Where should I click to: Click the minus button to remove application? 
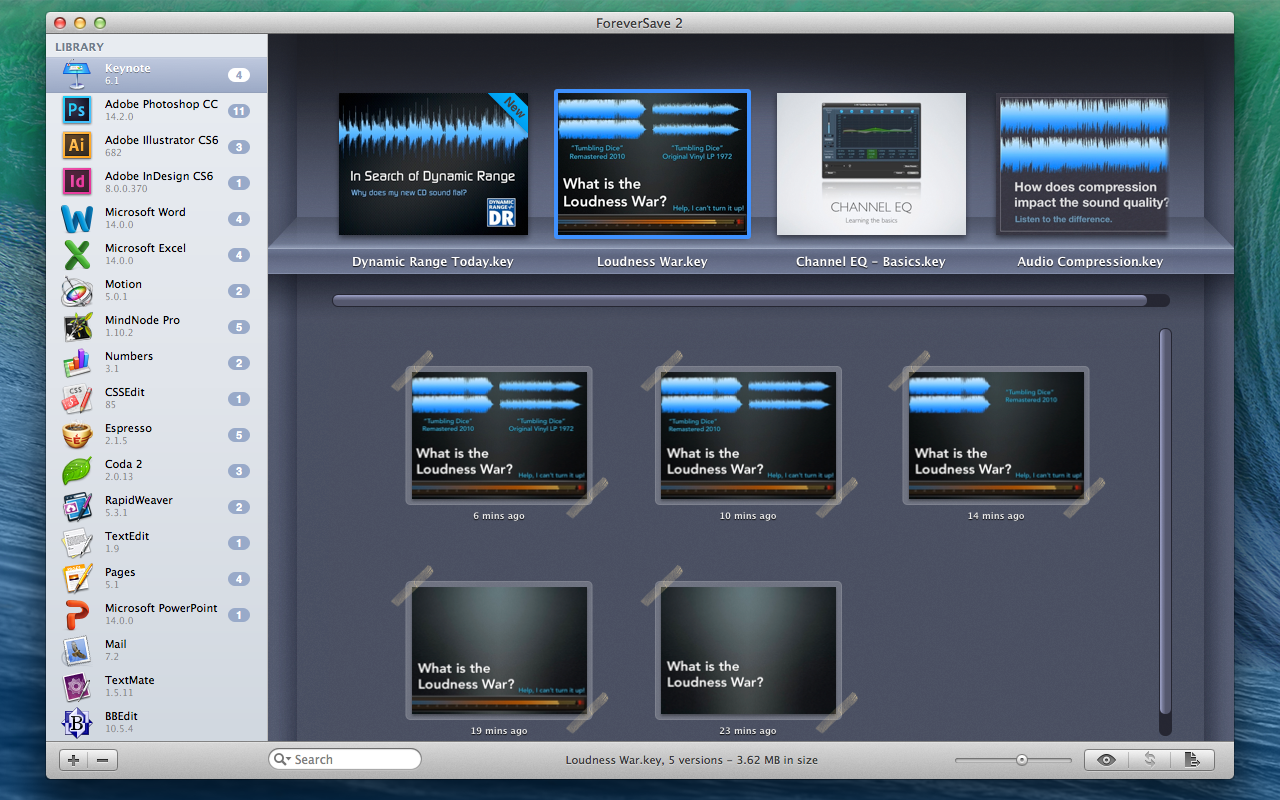coord(103,760)
